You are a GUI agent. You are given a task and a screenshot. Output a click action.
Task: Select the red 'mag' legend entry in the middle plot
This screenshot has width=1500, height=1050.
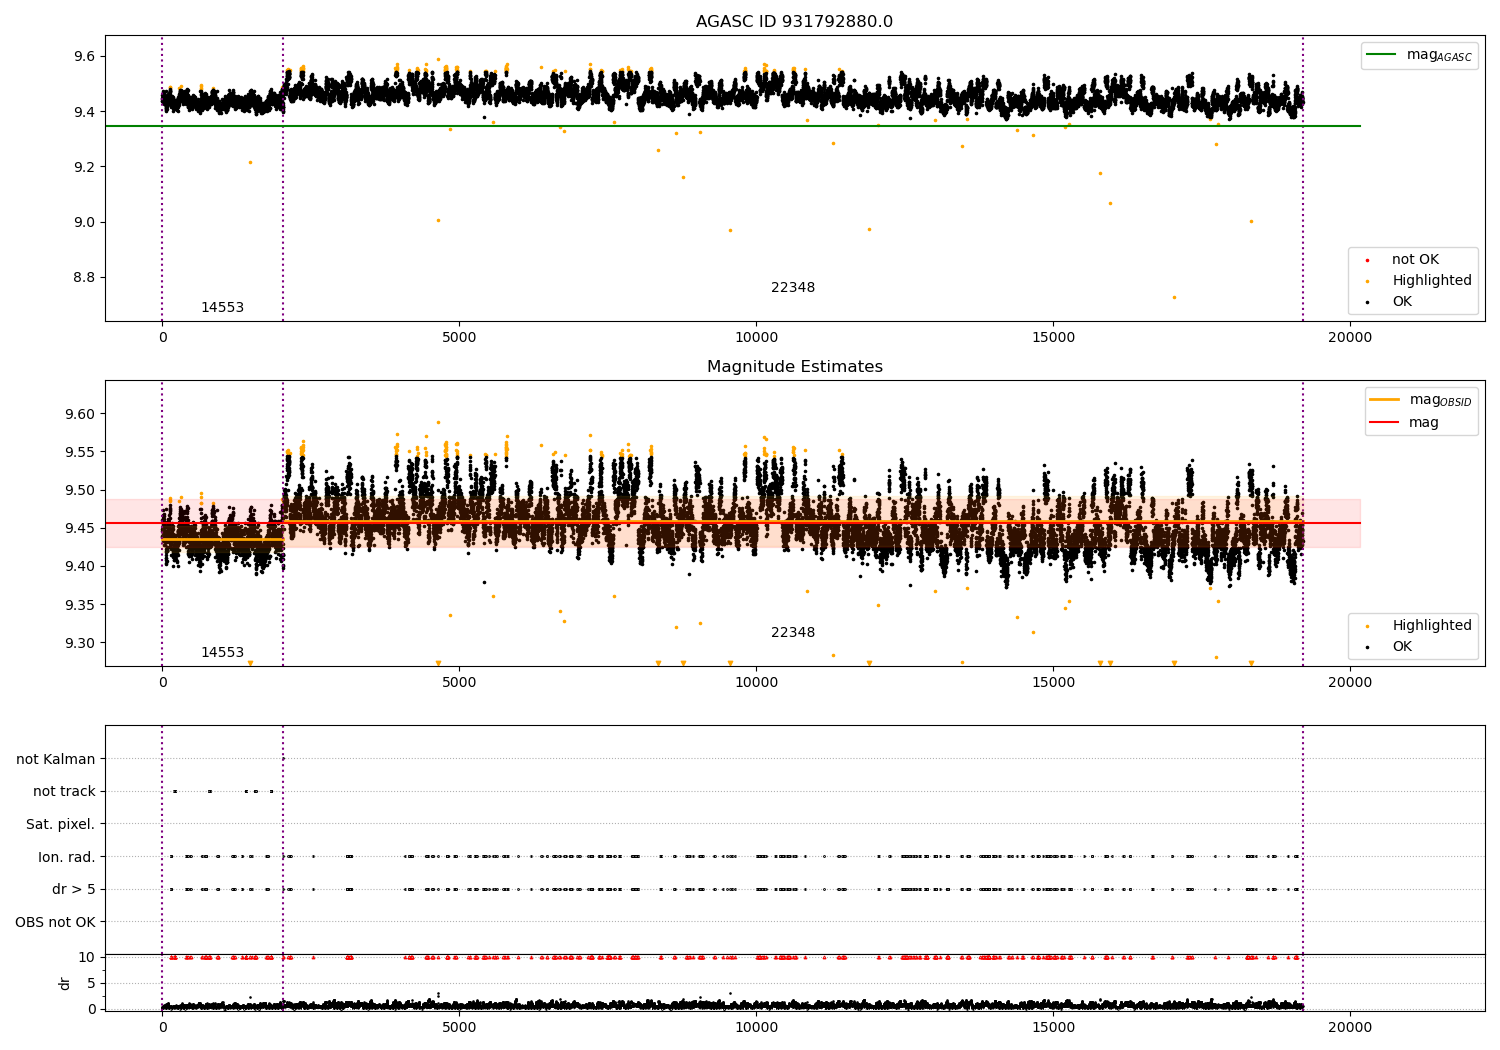(1404, 423)
